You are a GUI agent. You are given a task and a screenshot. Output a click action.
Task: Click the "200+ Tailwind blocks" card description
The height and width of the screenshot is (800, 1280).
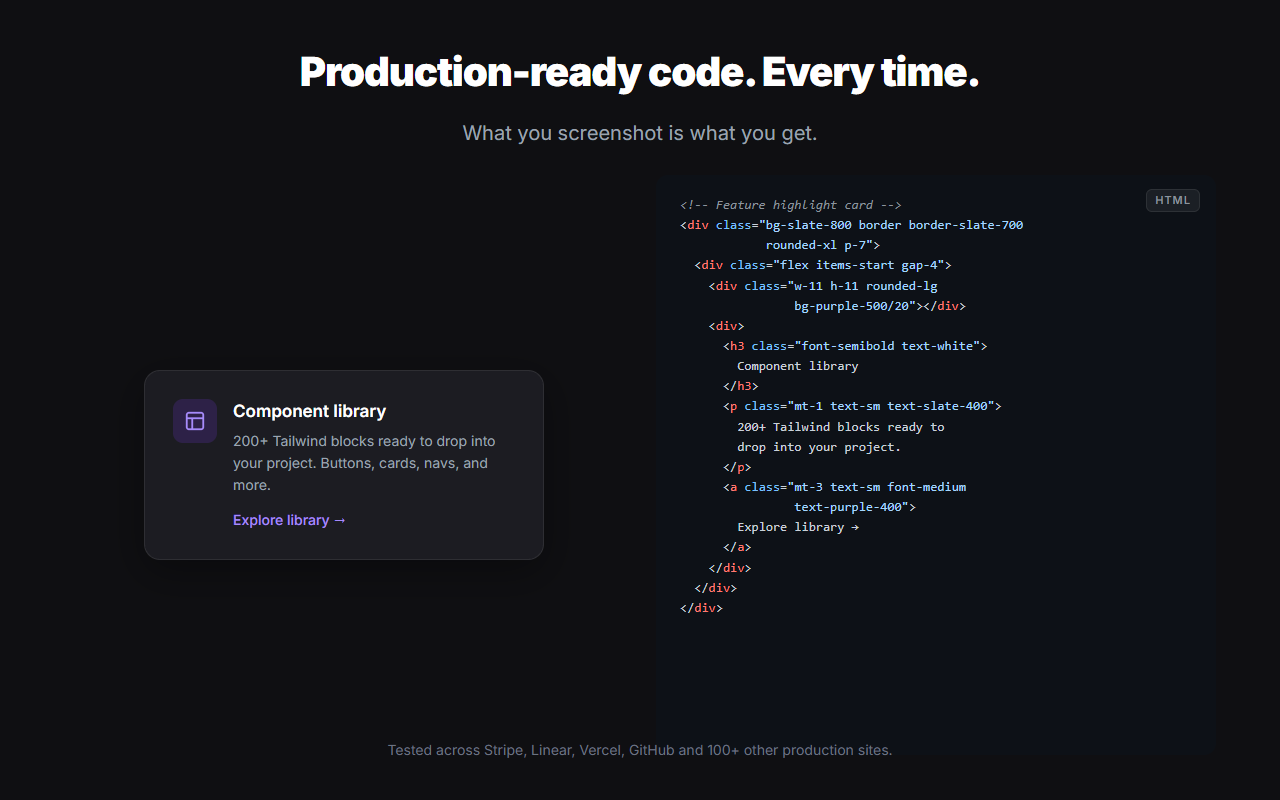tap(366, 463)
